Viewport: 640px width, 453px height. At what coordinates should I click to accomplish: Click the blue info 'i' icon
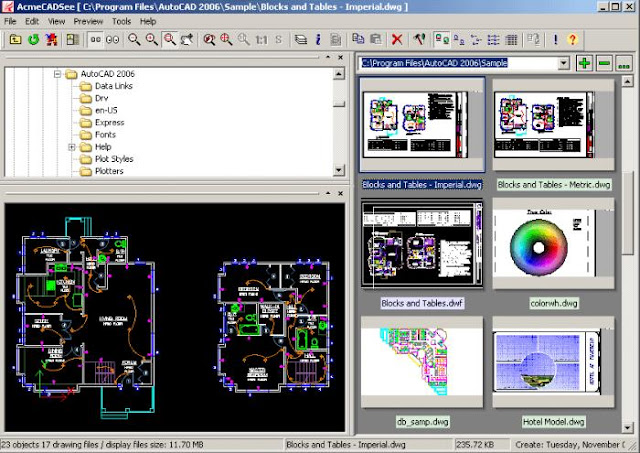(x=318, y=40)
